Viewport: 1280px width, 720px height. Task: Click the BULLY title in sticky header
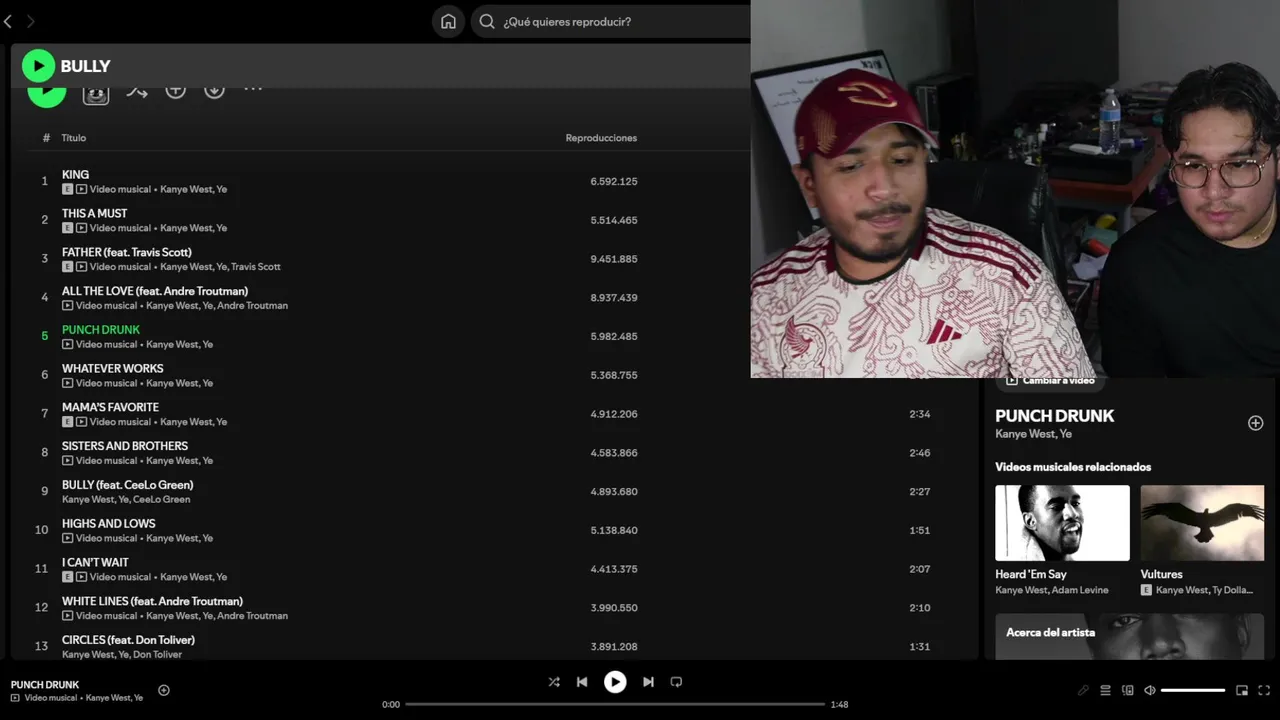tap(85, 66)
